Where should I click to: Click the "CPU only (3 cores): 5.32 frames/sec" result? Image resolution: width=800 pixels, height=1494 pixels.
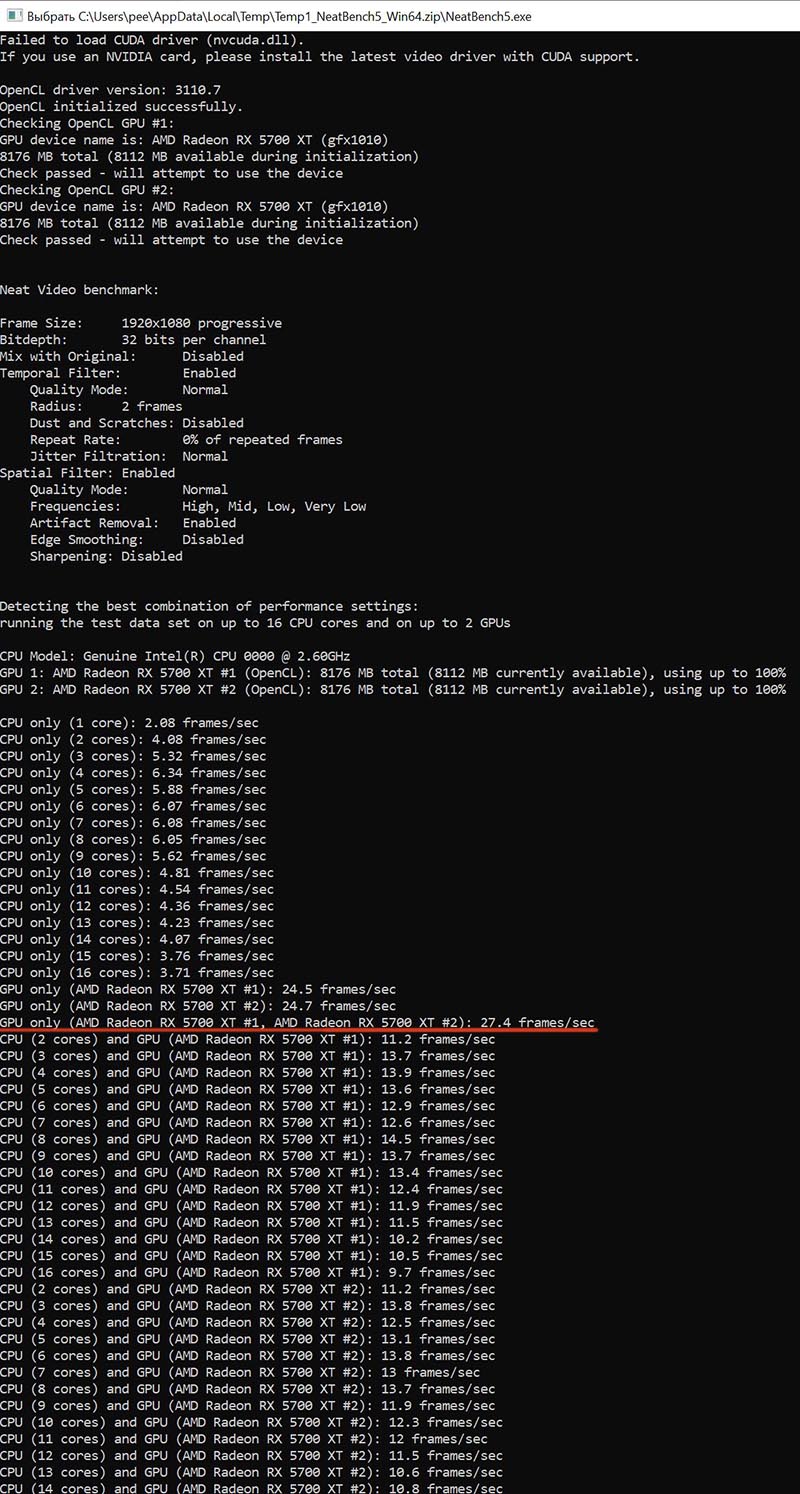pos(133,756)
